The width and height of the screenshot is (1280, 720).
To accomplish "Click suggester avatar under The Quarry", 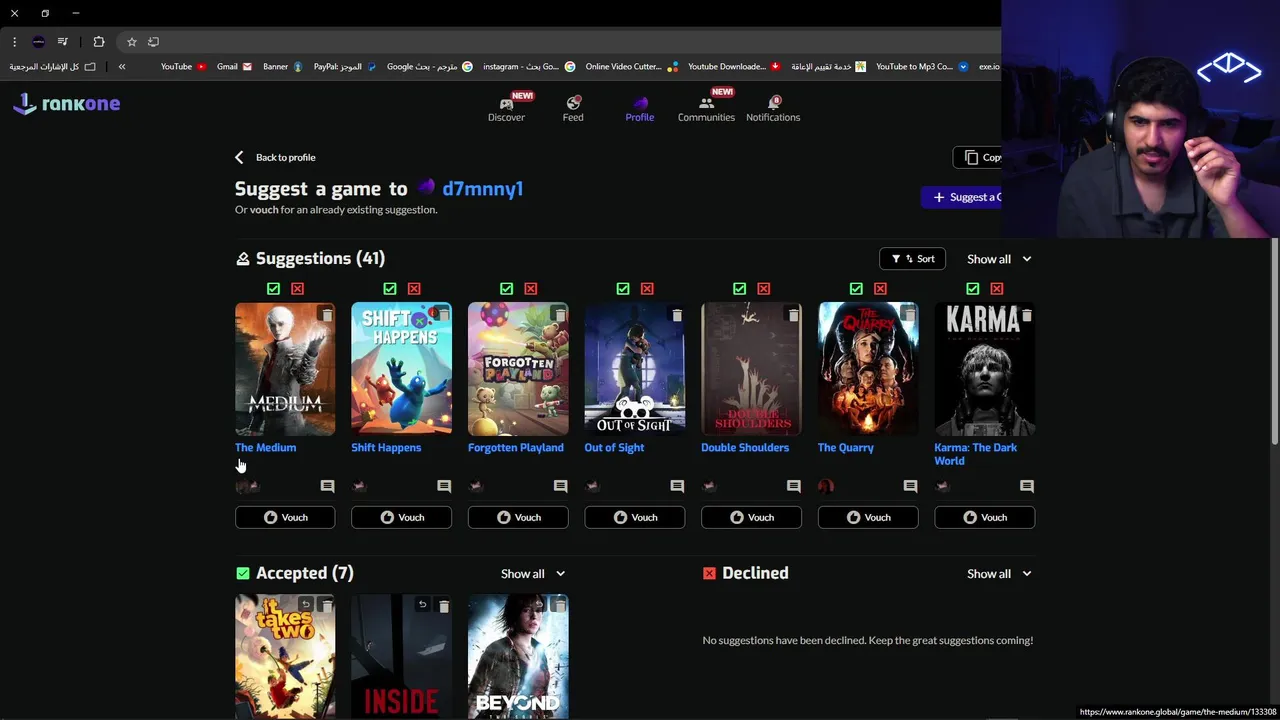I will tap(825, 486).
